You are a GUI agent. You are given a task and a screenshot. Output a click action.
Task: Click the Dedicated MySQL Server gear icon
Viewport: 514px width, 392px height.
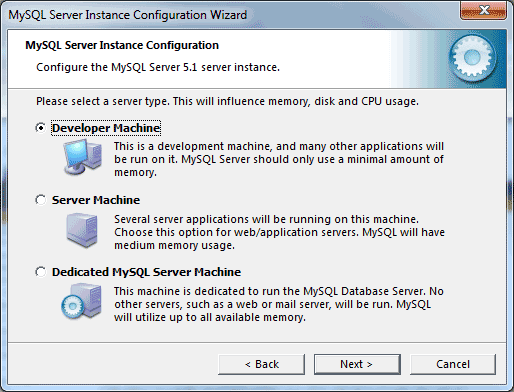(x=81, y=301)
